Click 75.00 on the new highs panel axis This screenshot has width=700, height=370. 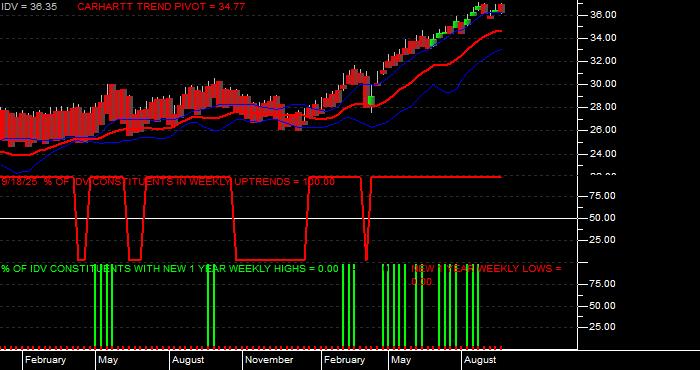[602, 284]
